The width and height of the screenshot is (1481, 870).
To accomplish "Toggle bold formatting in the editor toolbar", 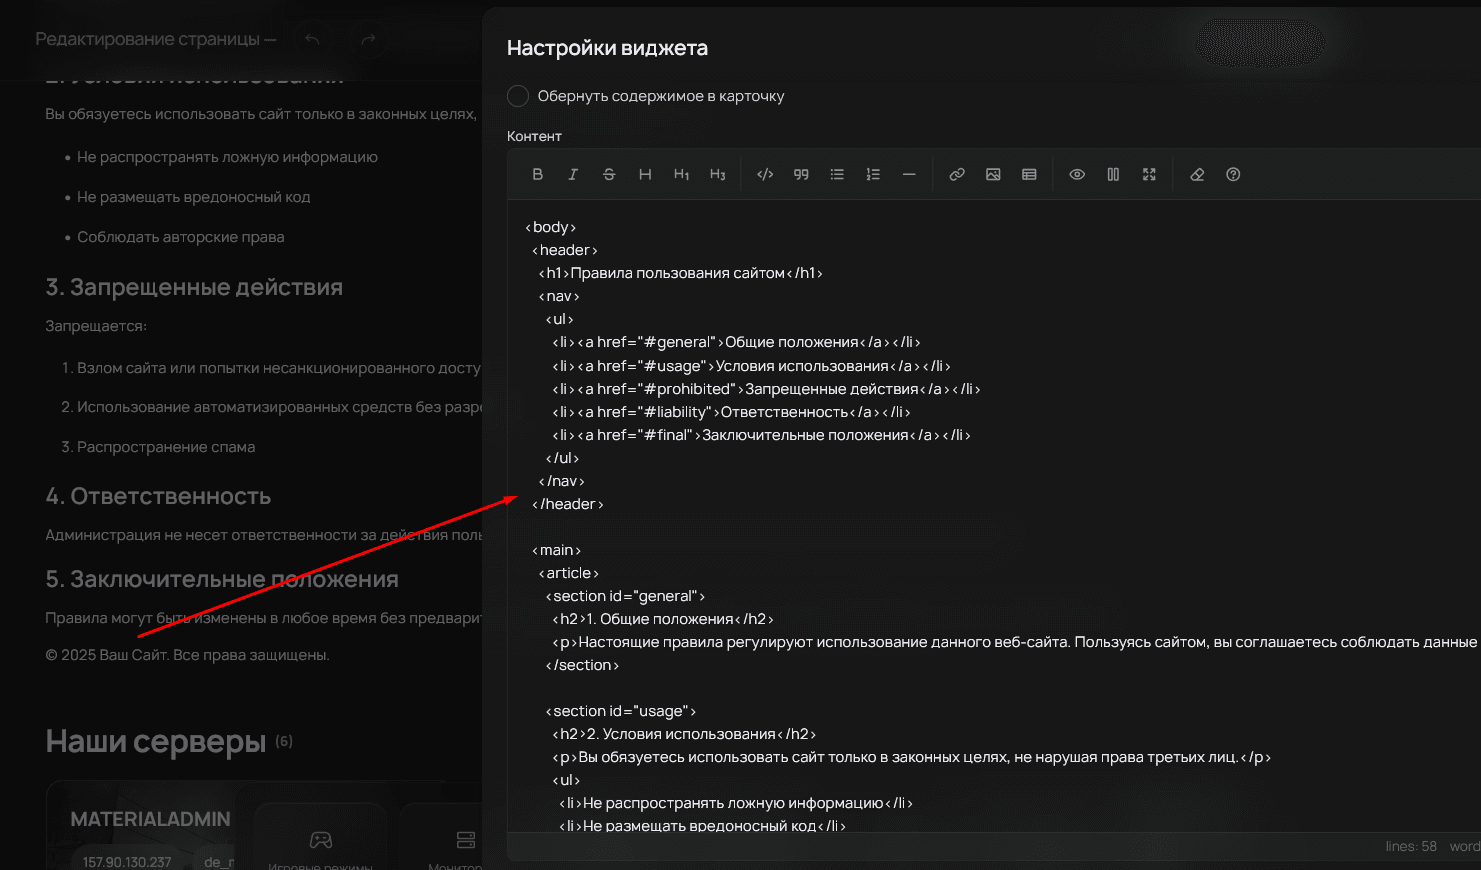I will coord(537,174).
